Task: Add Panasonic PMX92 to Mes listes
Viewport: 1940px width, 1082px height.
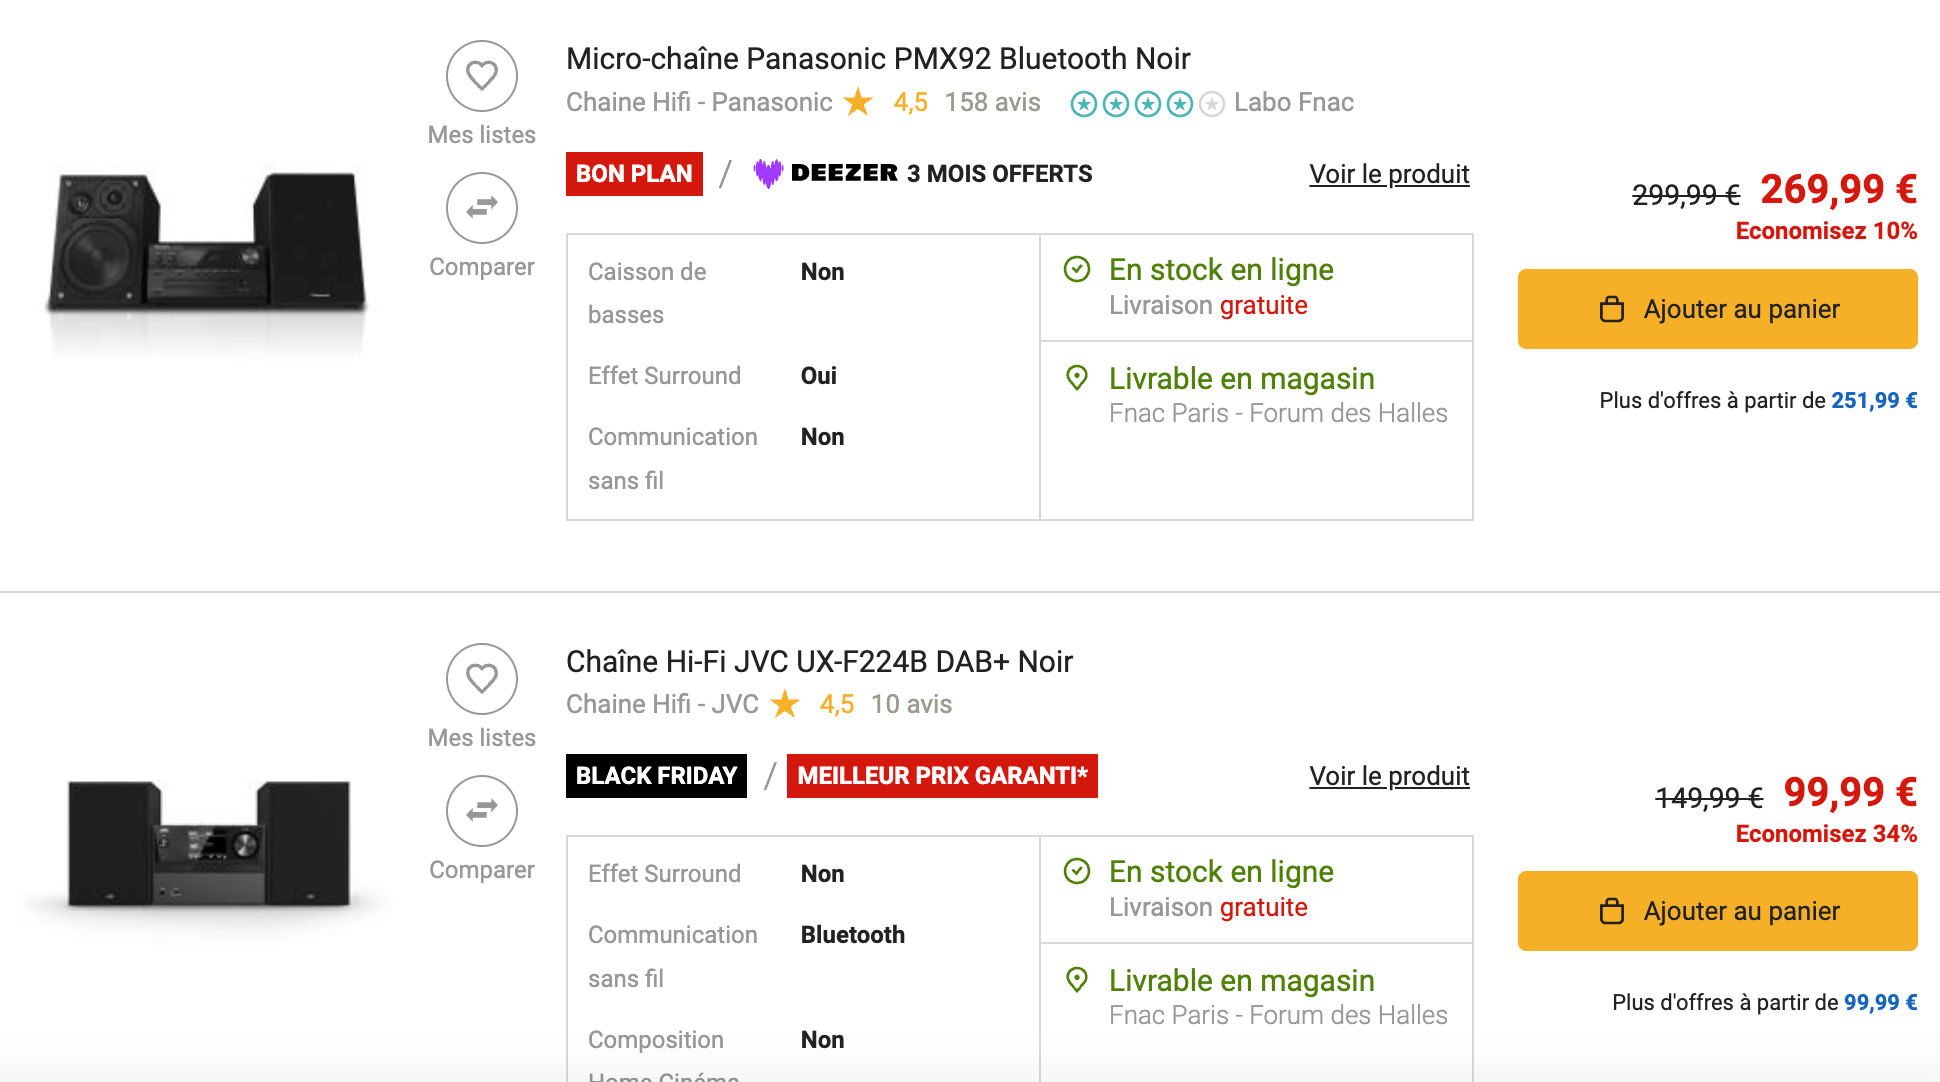Action: click(x=481, y=75)
